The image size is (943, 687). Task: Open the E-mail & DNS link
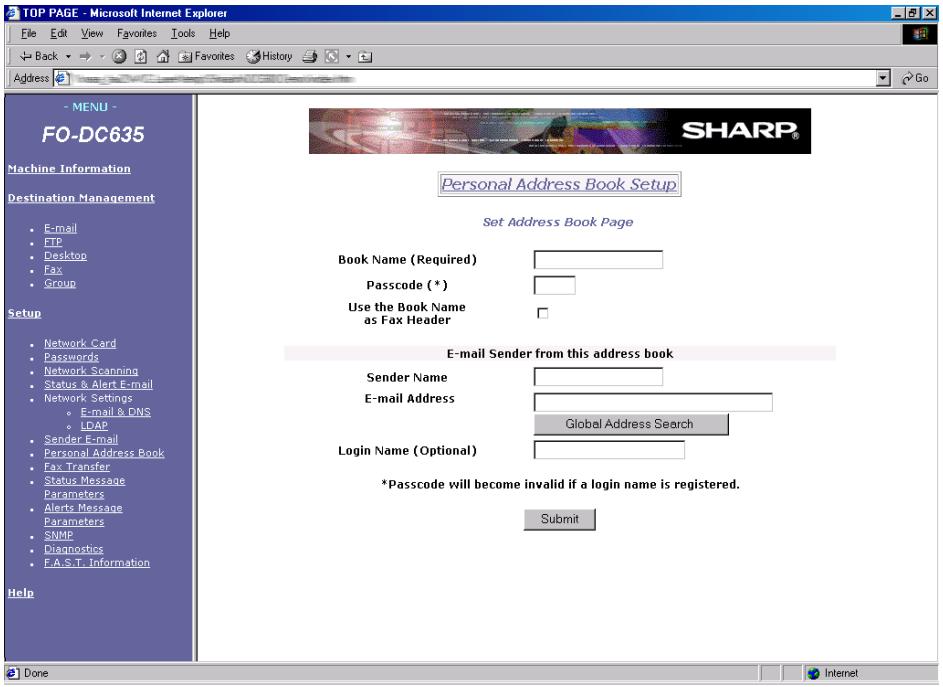click(115, 412)
